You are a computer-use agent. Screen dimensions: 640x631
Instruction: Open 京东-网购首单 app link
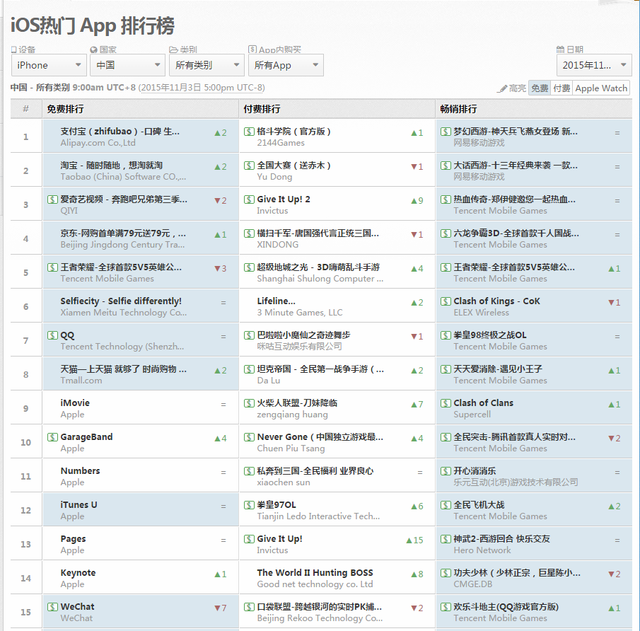(123, 233)
